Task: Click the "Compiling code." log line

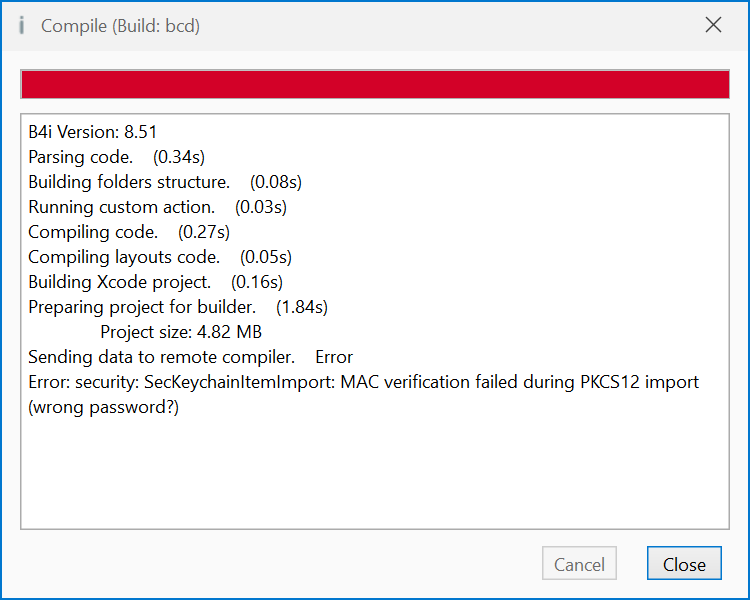Action: (93, 232)
